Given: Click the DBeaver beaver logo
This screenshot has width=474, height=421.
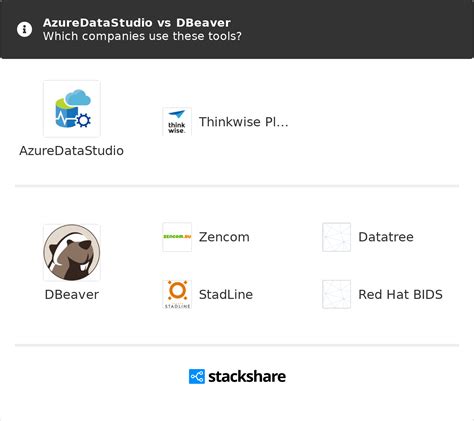Looking at the screenshot, I should tap(72, 252).
